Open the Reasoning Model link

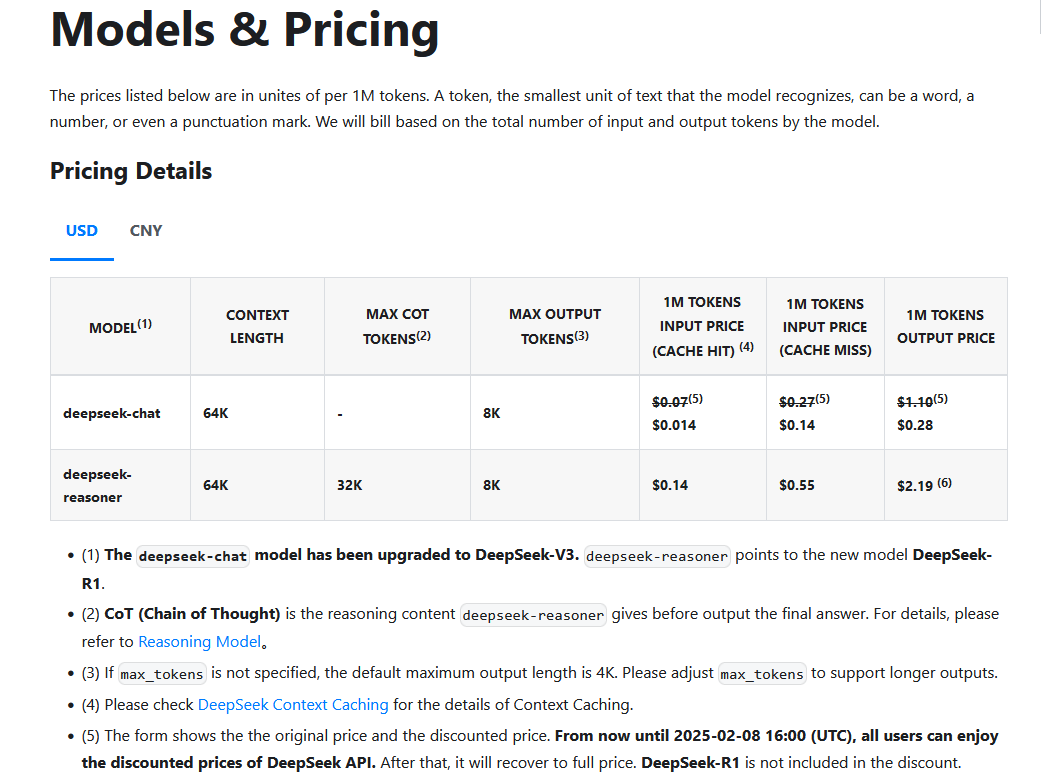point(199,642)
